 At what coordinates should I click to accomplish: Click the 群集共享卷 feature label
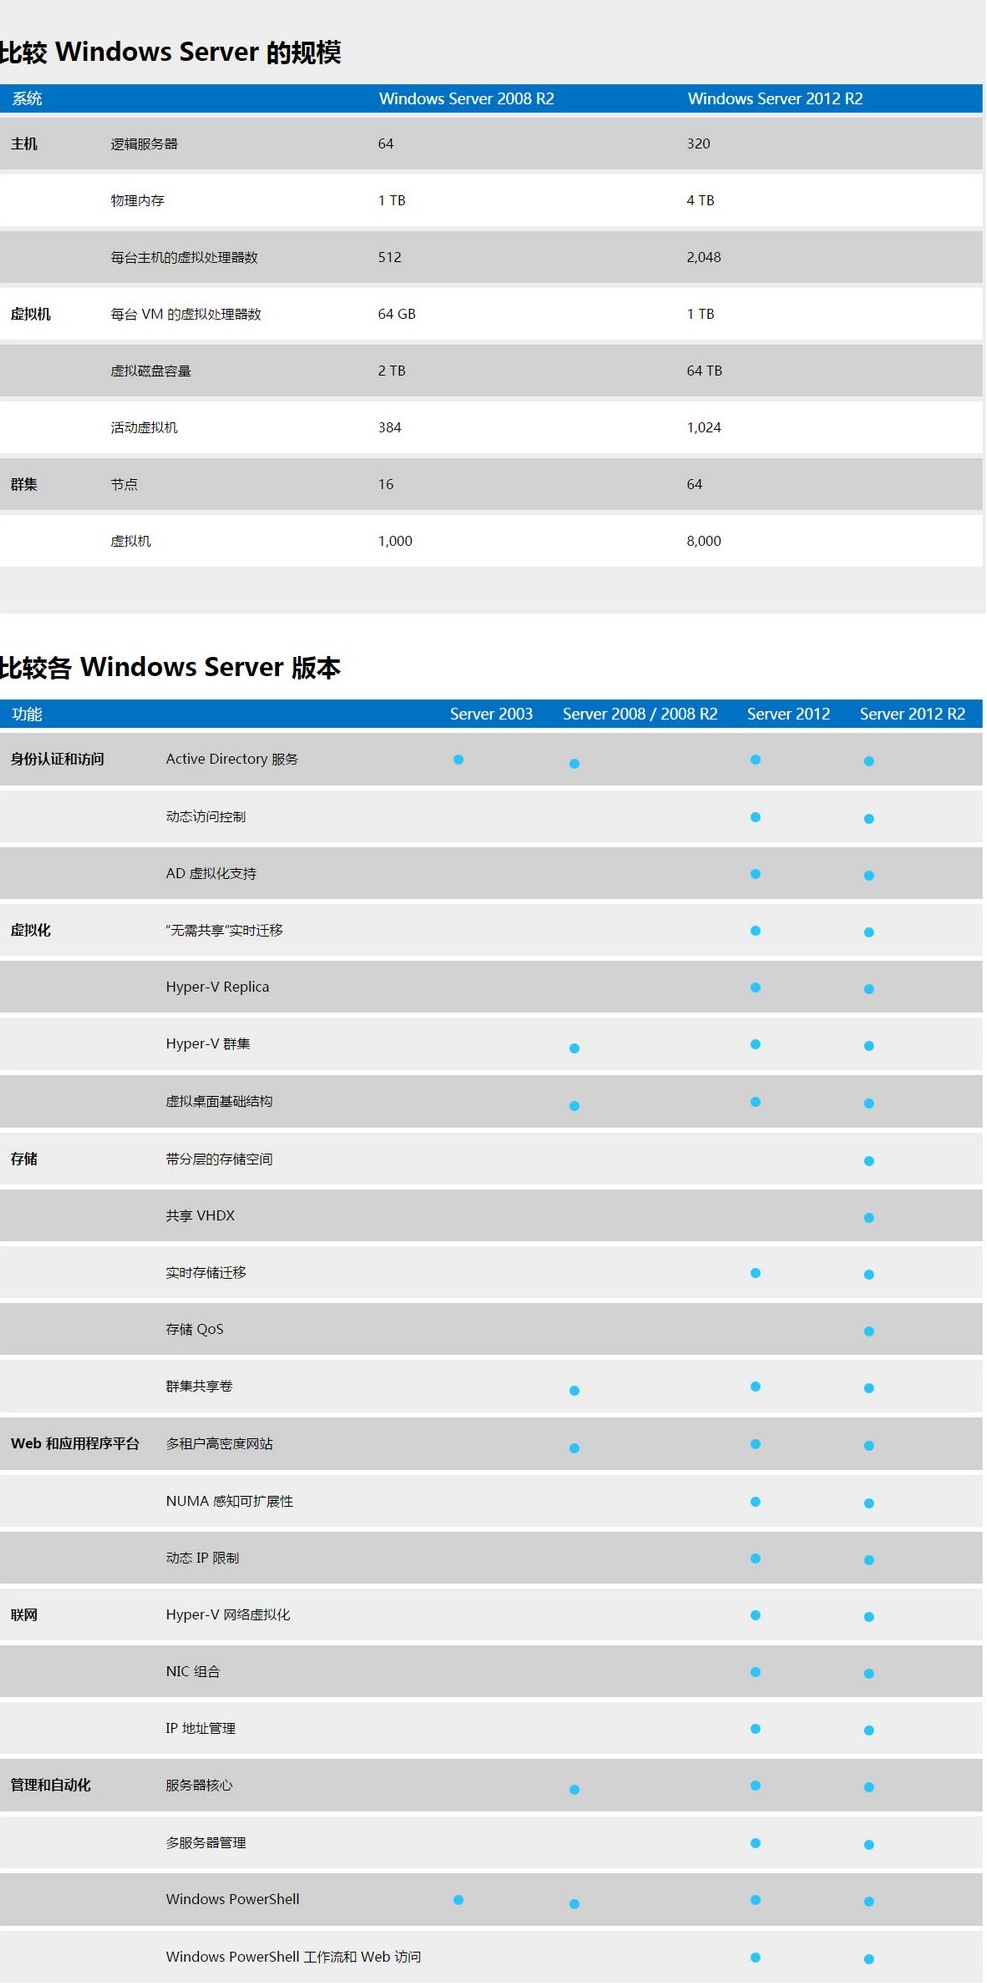[x=199, y=1386]
